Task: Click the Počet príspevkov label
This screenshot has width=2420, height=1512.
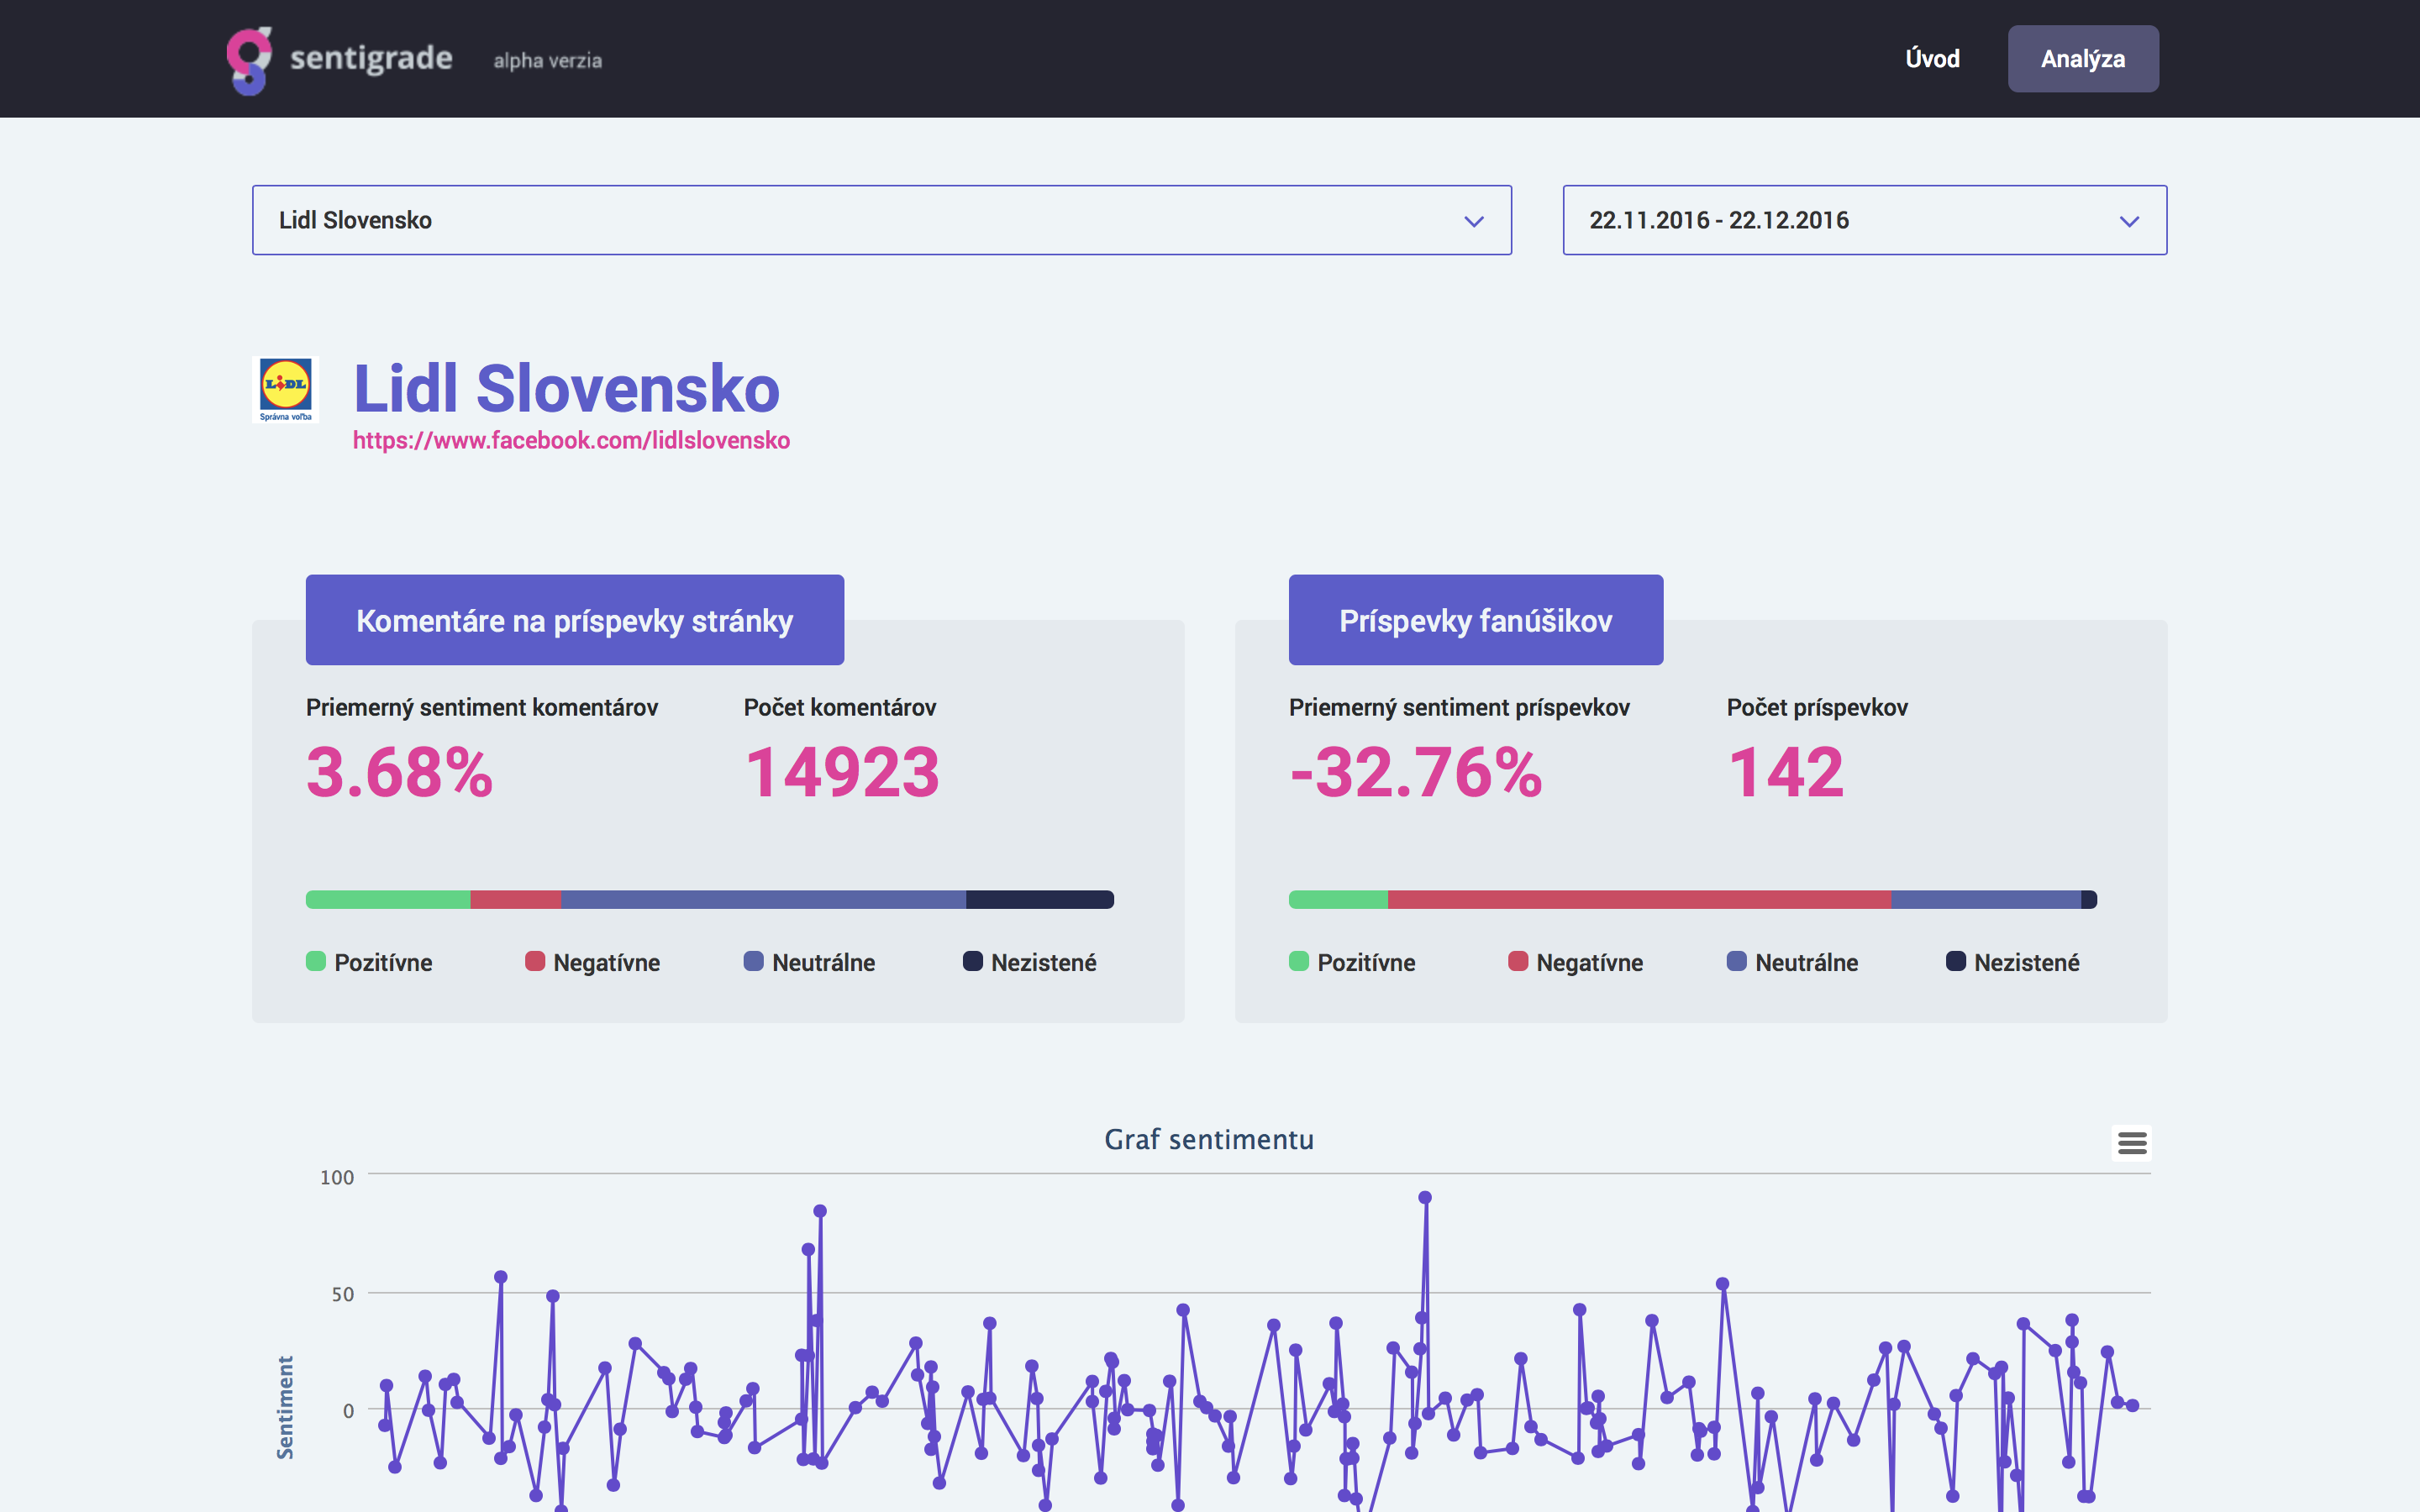Action: coord(1817,707)
